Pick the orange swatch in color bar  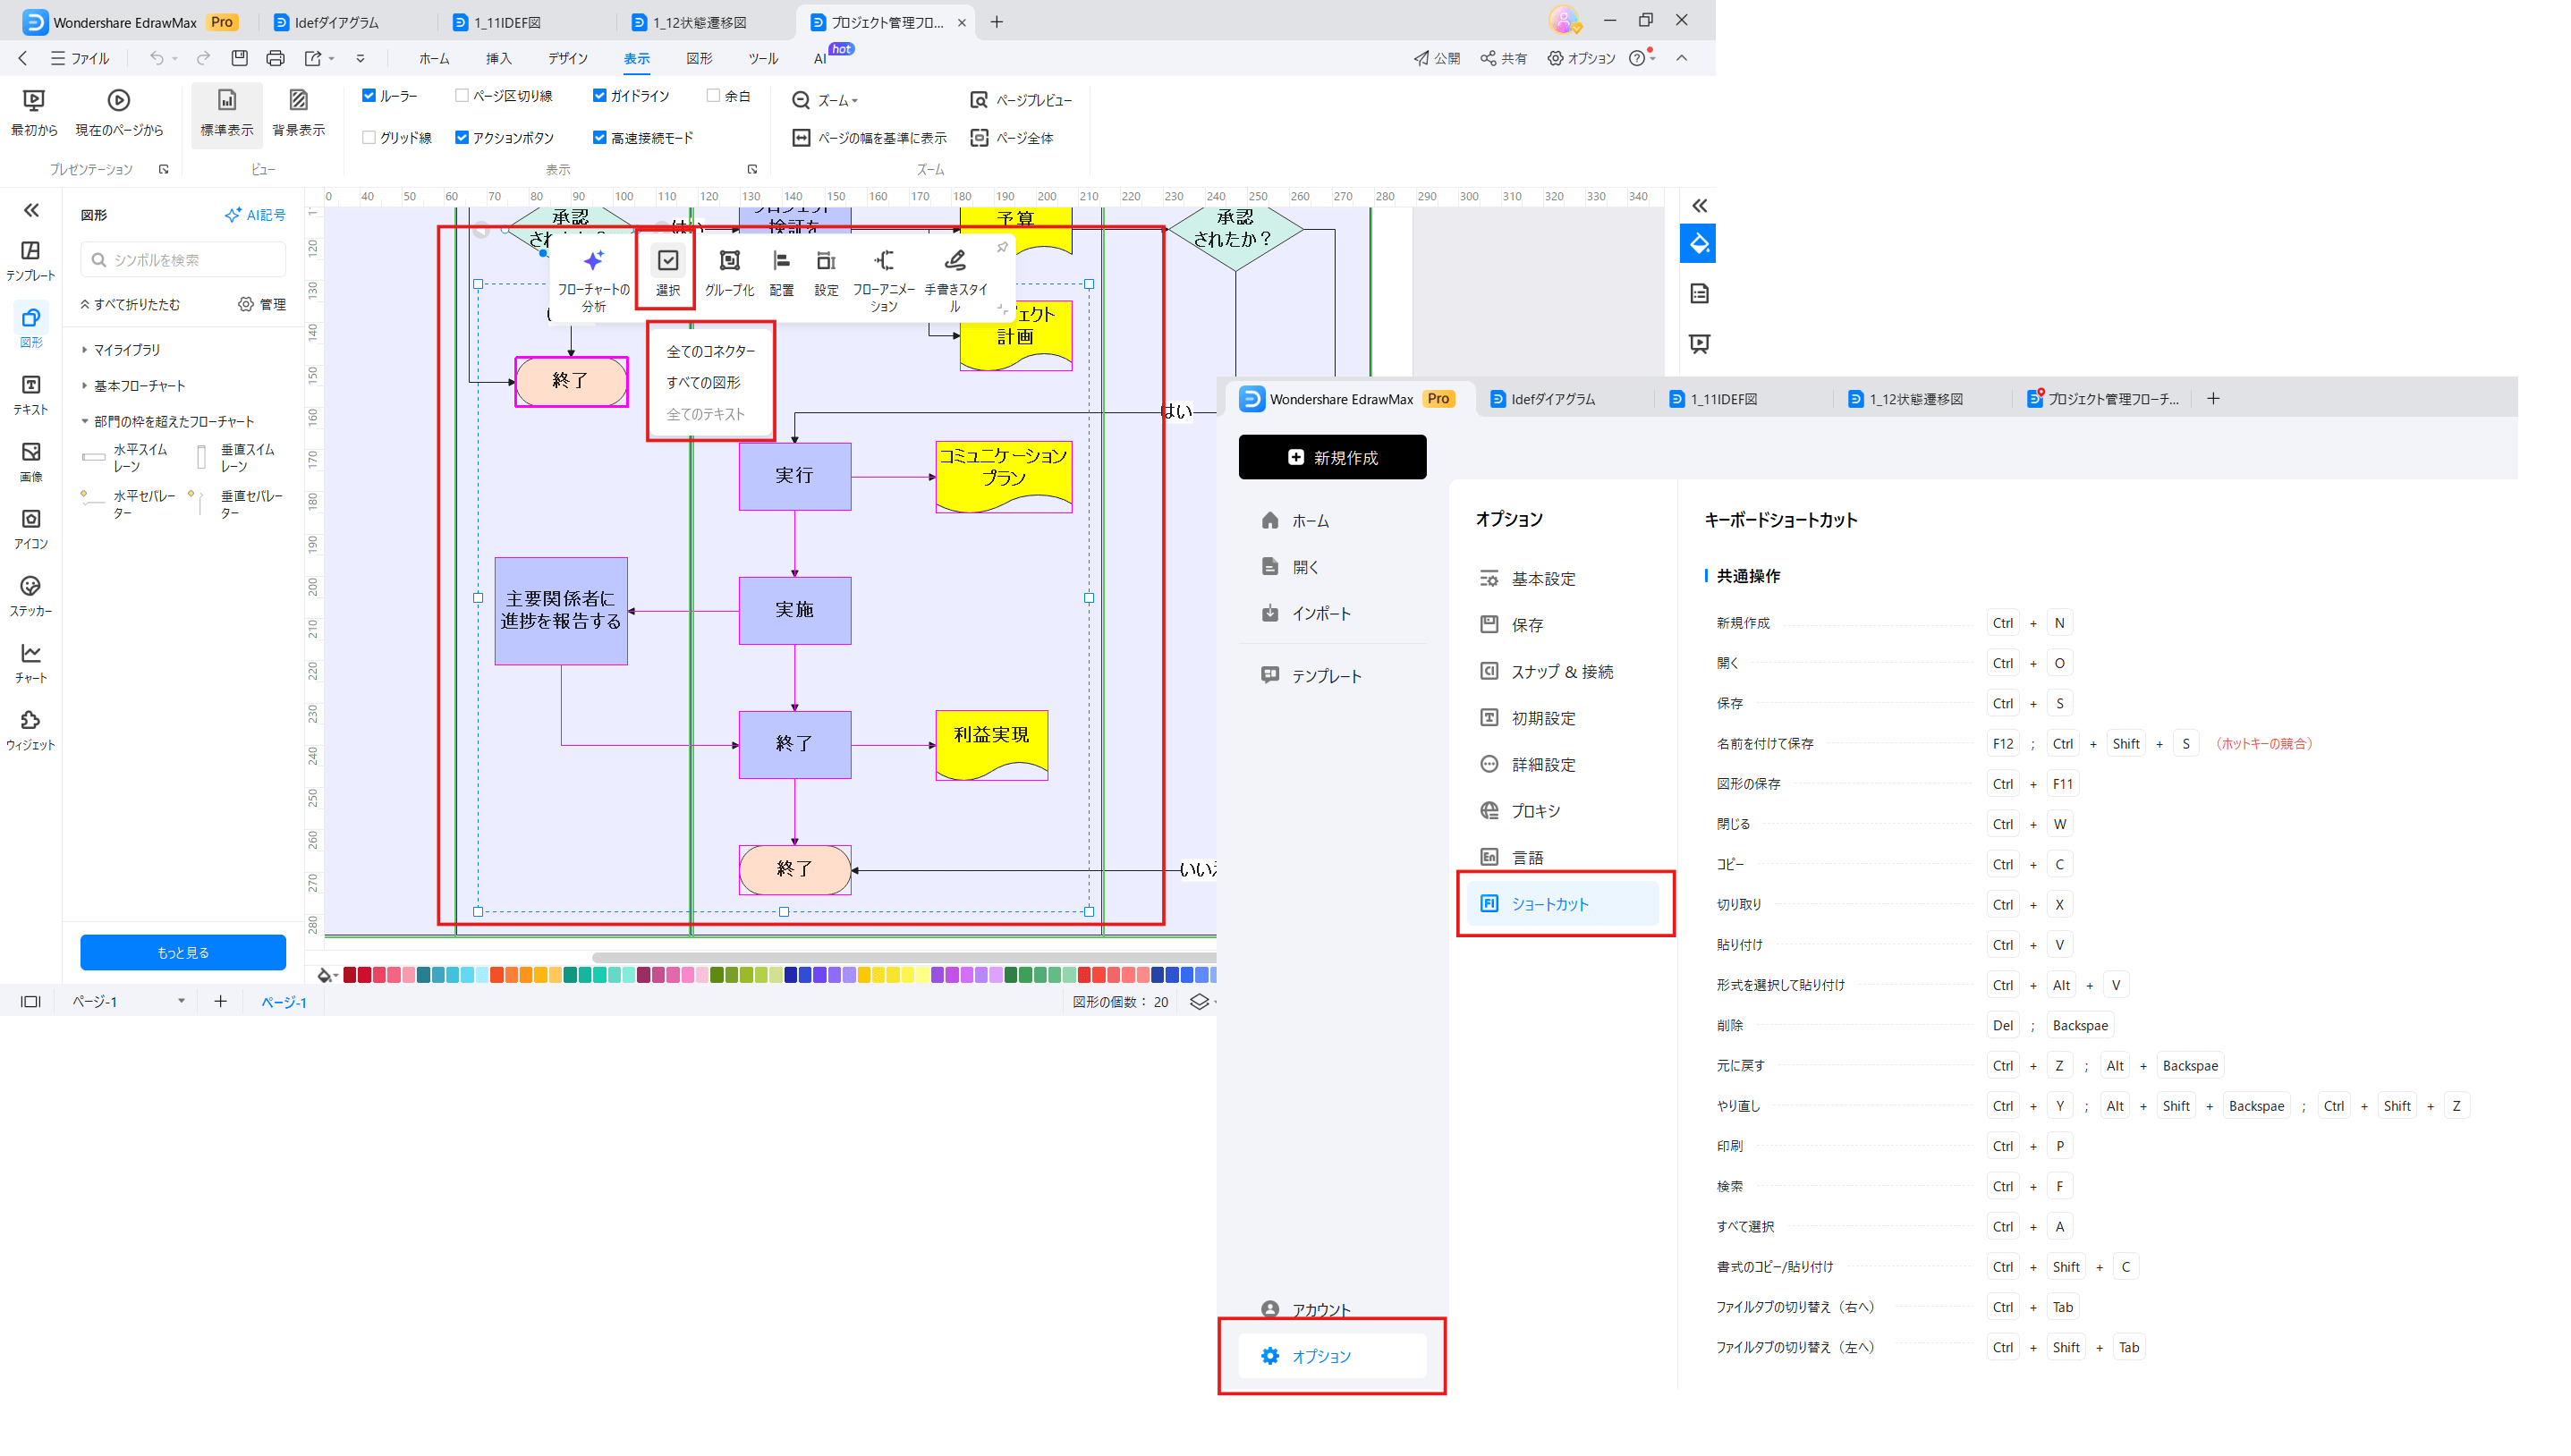click(x=526, y=975)
